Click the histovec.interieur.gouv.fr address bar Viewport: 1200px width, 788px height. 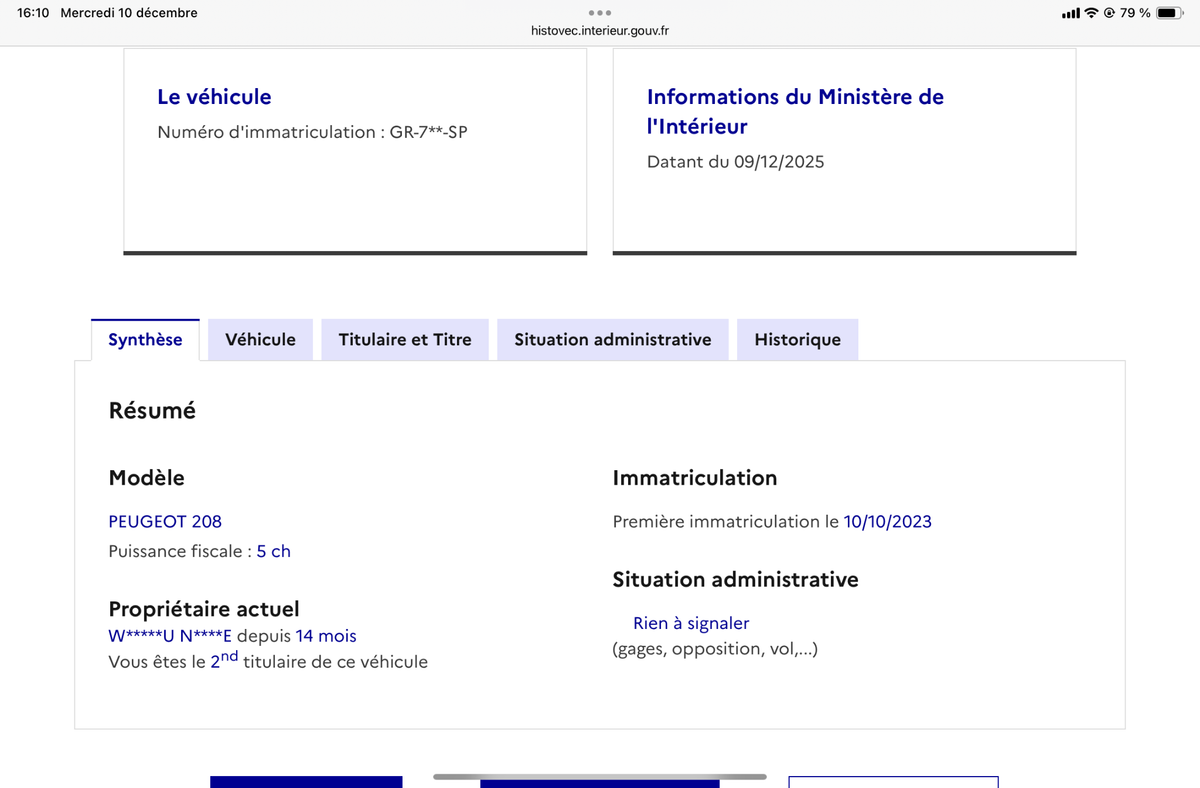600,31
